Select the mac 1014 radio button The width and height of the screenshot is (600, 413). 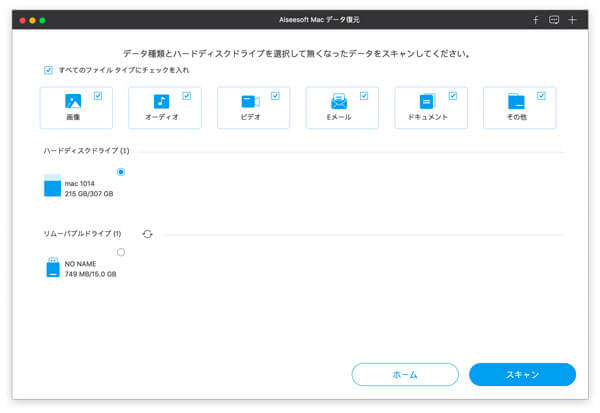(121, 172)
